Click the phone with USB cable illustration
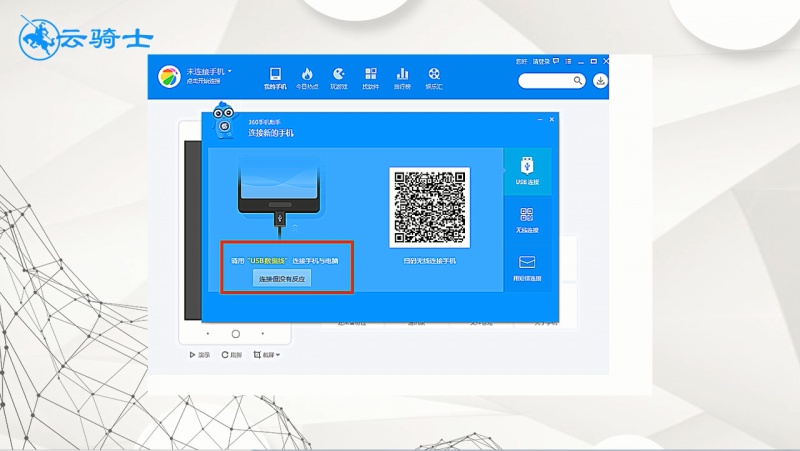 coord(280,198)
